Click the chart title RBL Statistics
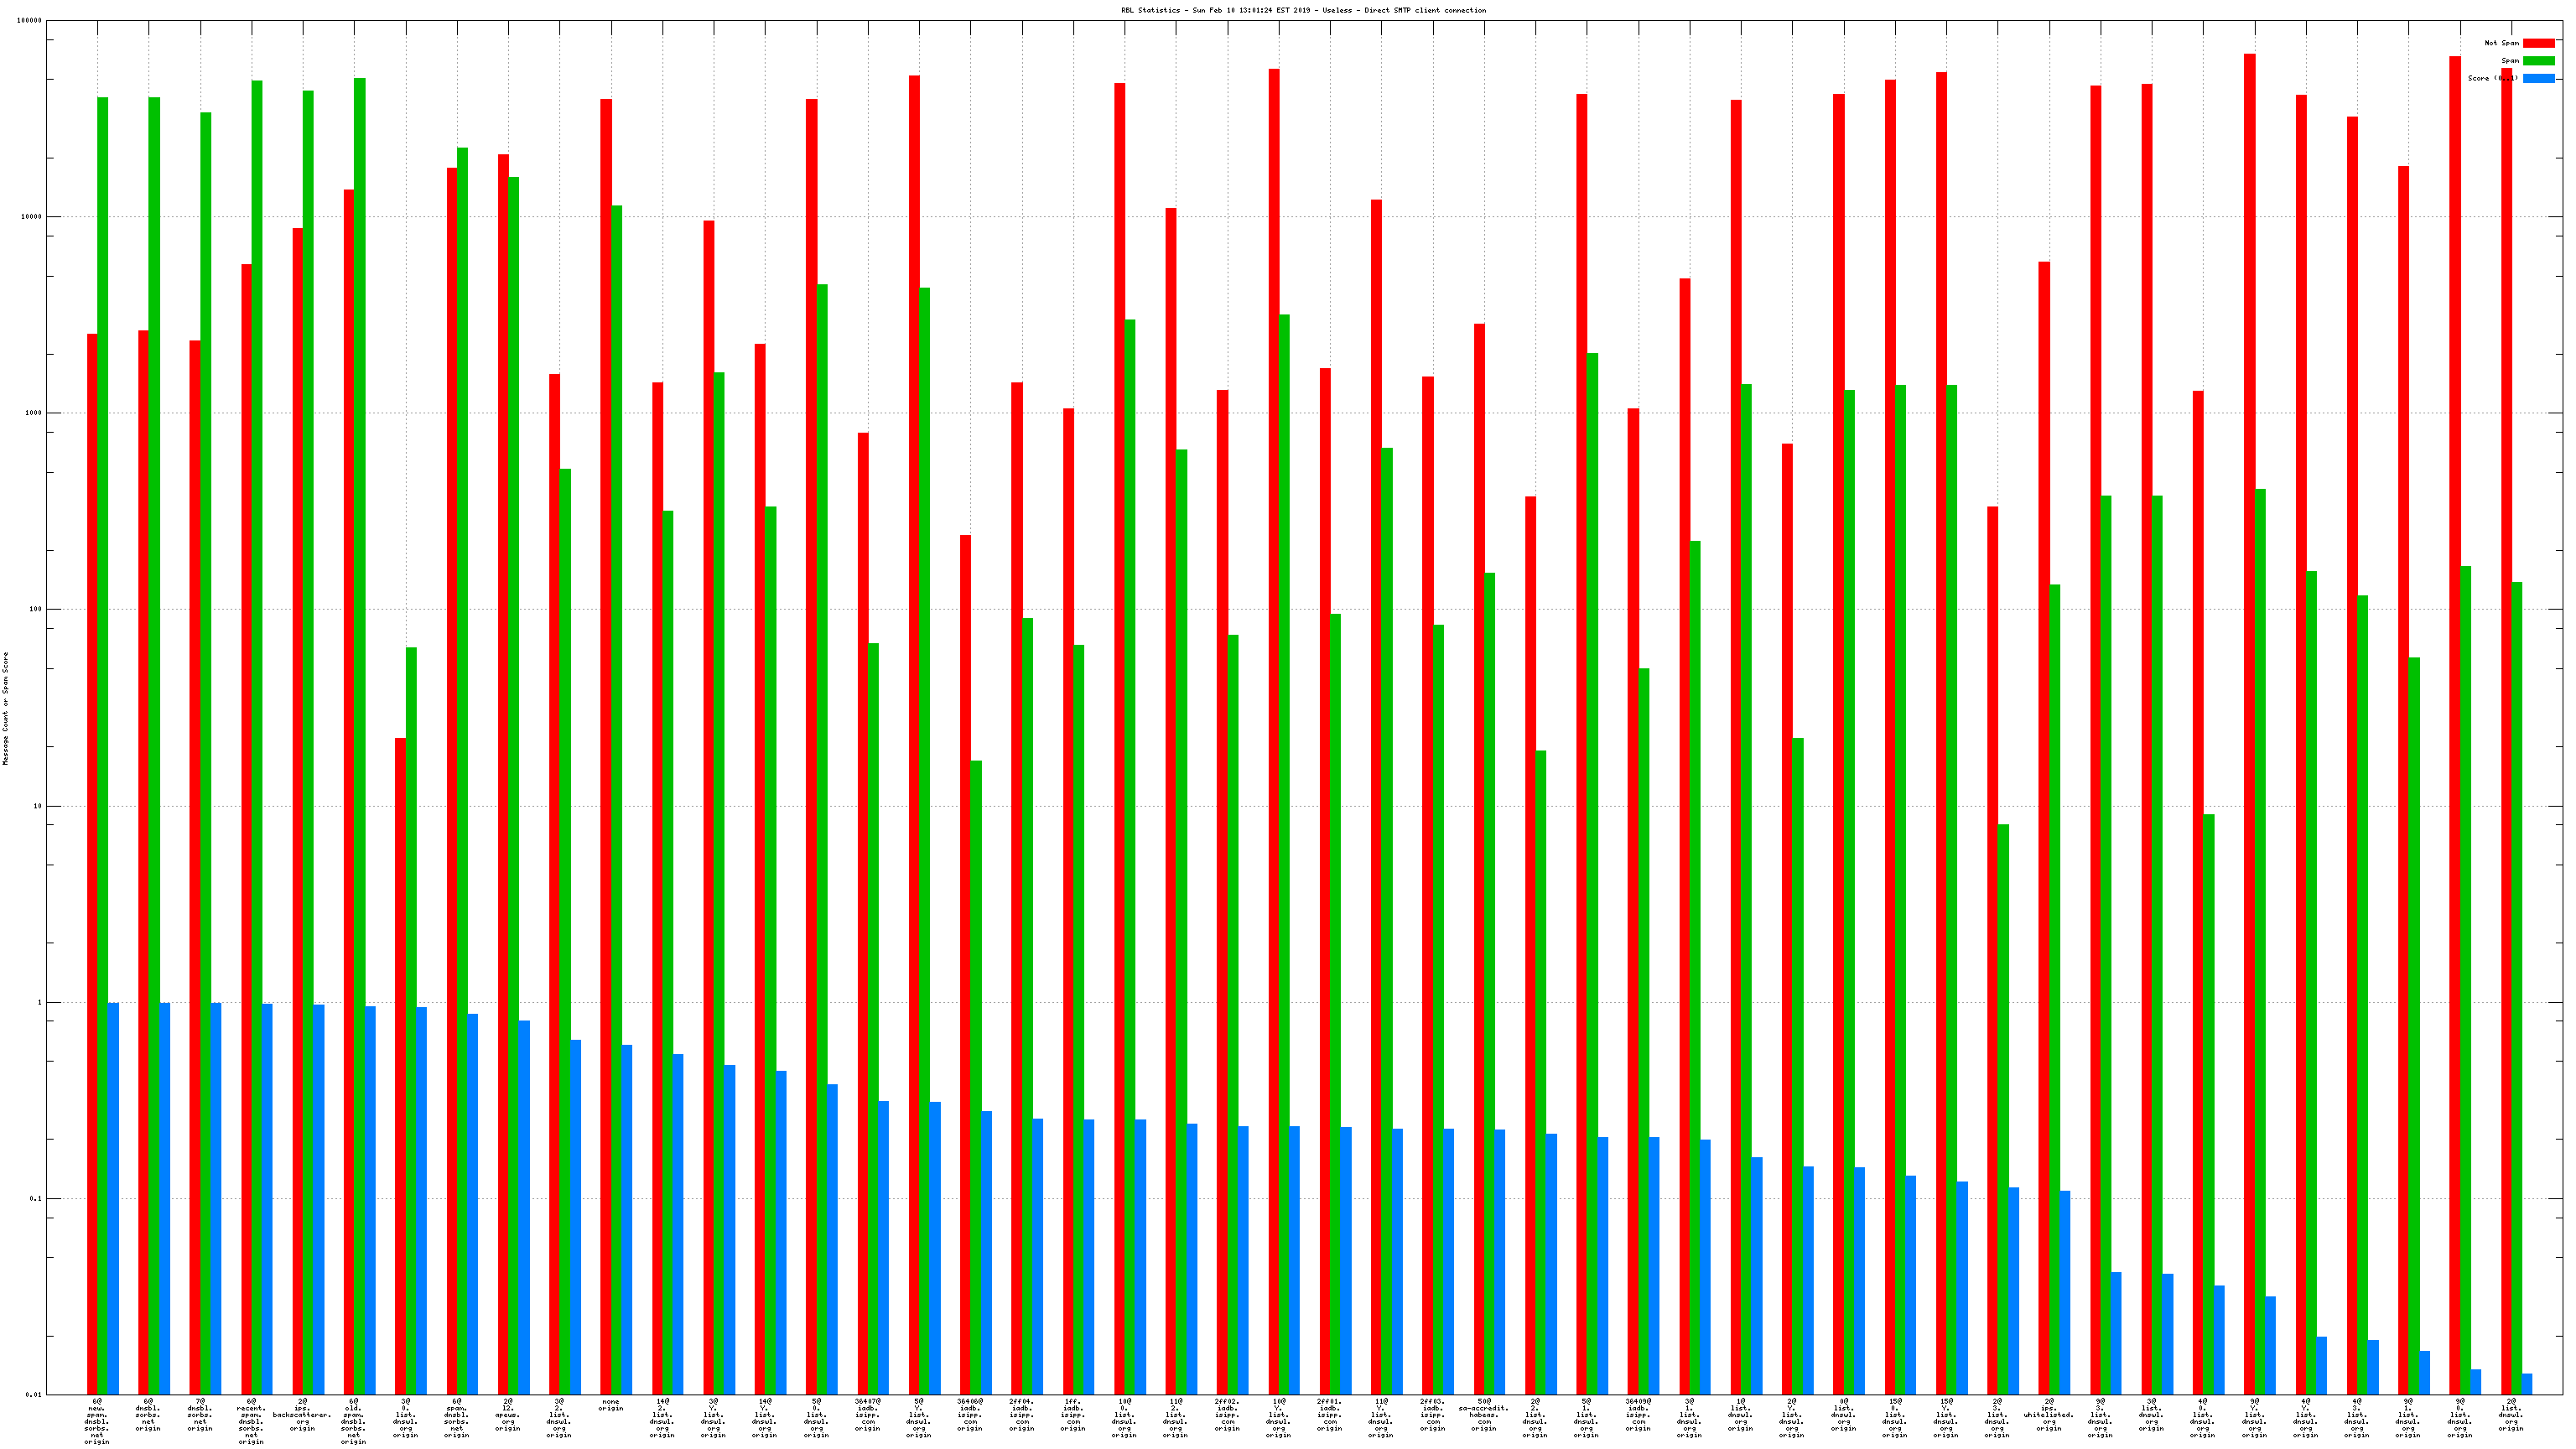This screenshot has height=1449, width=2576. click(1302, 10)
